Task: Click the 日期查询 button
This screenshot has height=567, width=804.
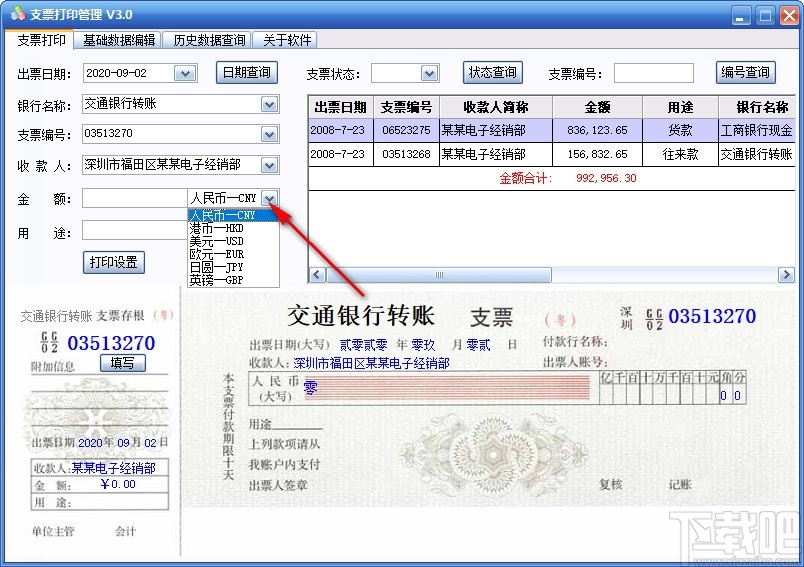Action: [247, 72]
